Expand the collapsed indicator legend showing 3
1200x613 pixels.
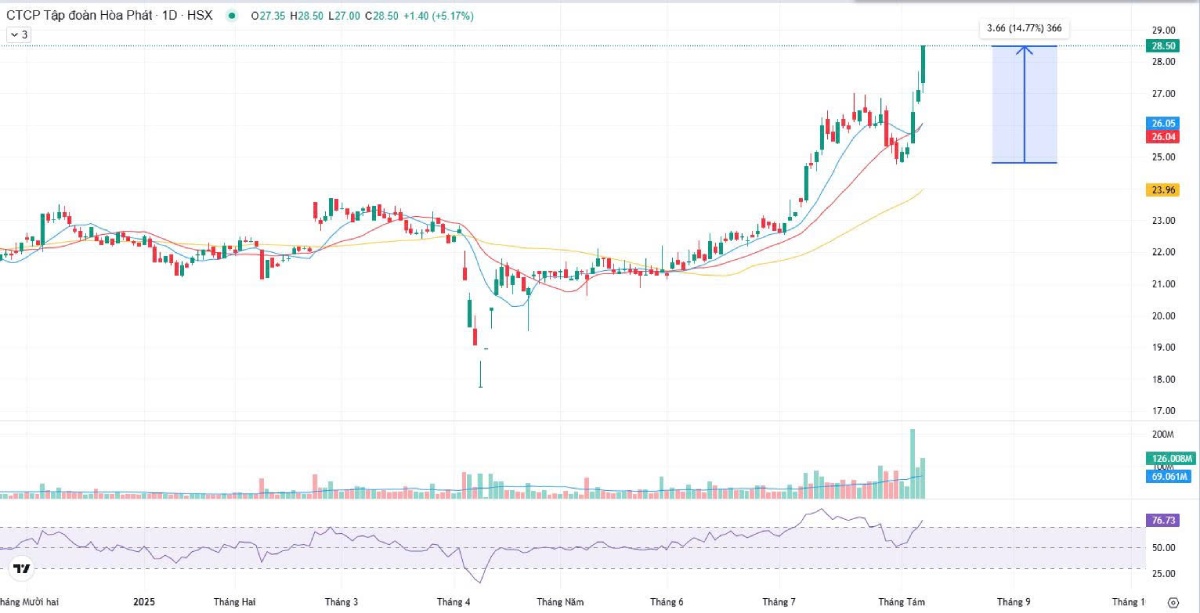click(18, 35)
